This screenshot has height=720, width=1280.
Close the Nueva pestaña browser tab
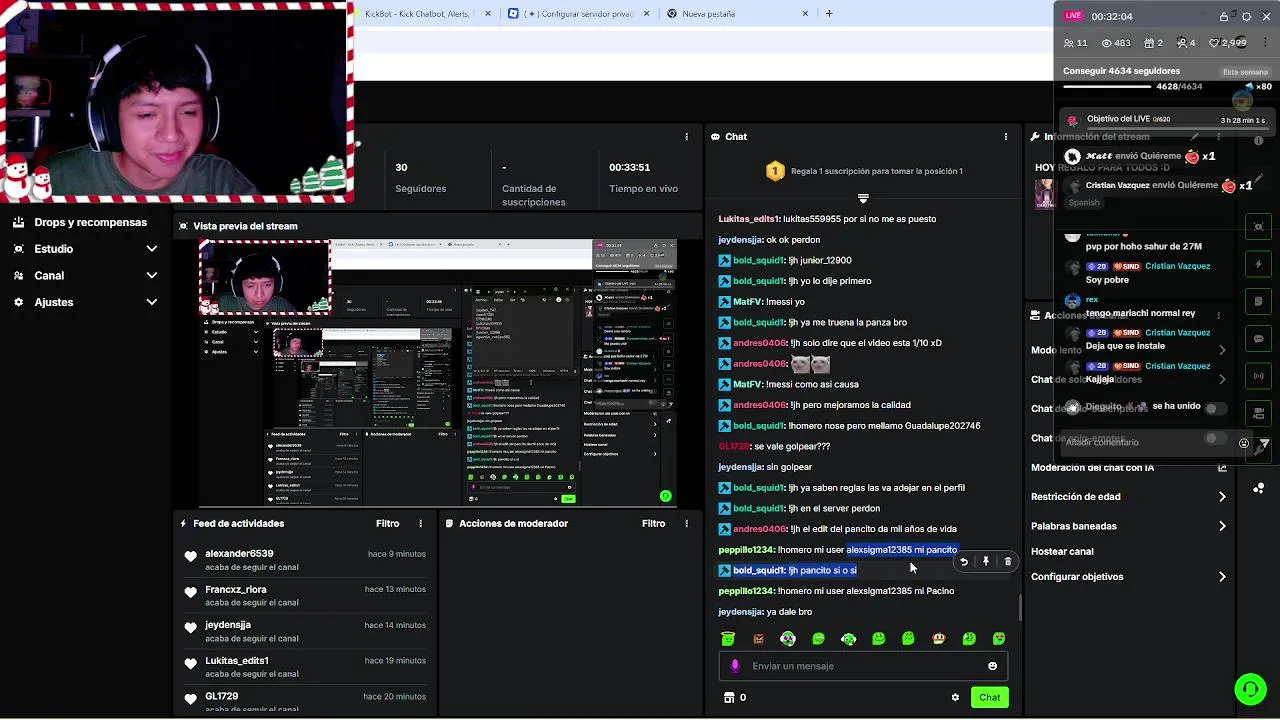click(x=805, y=14)
